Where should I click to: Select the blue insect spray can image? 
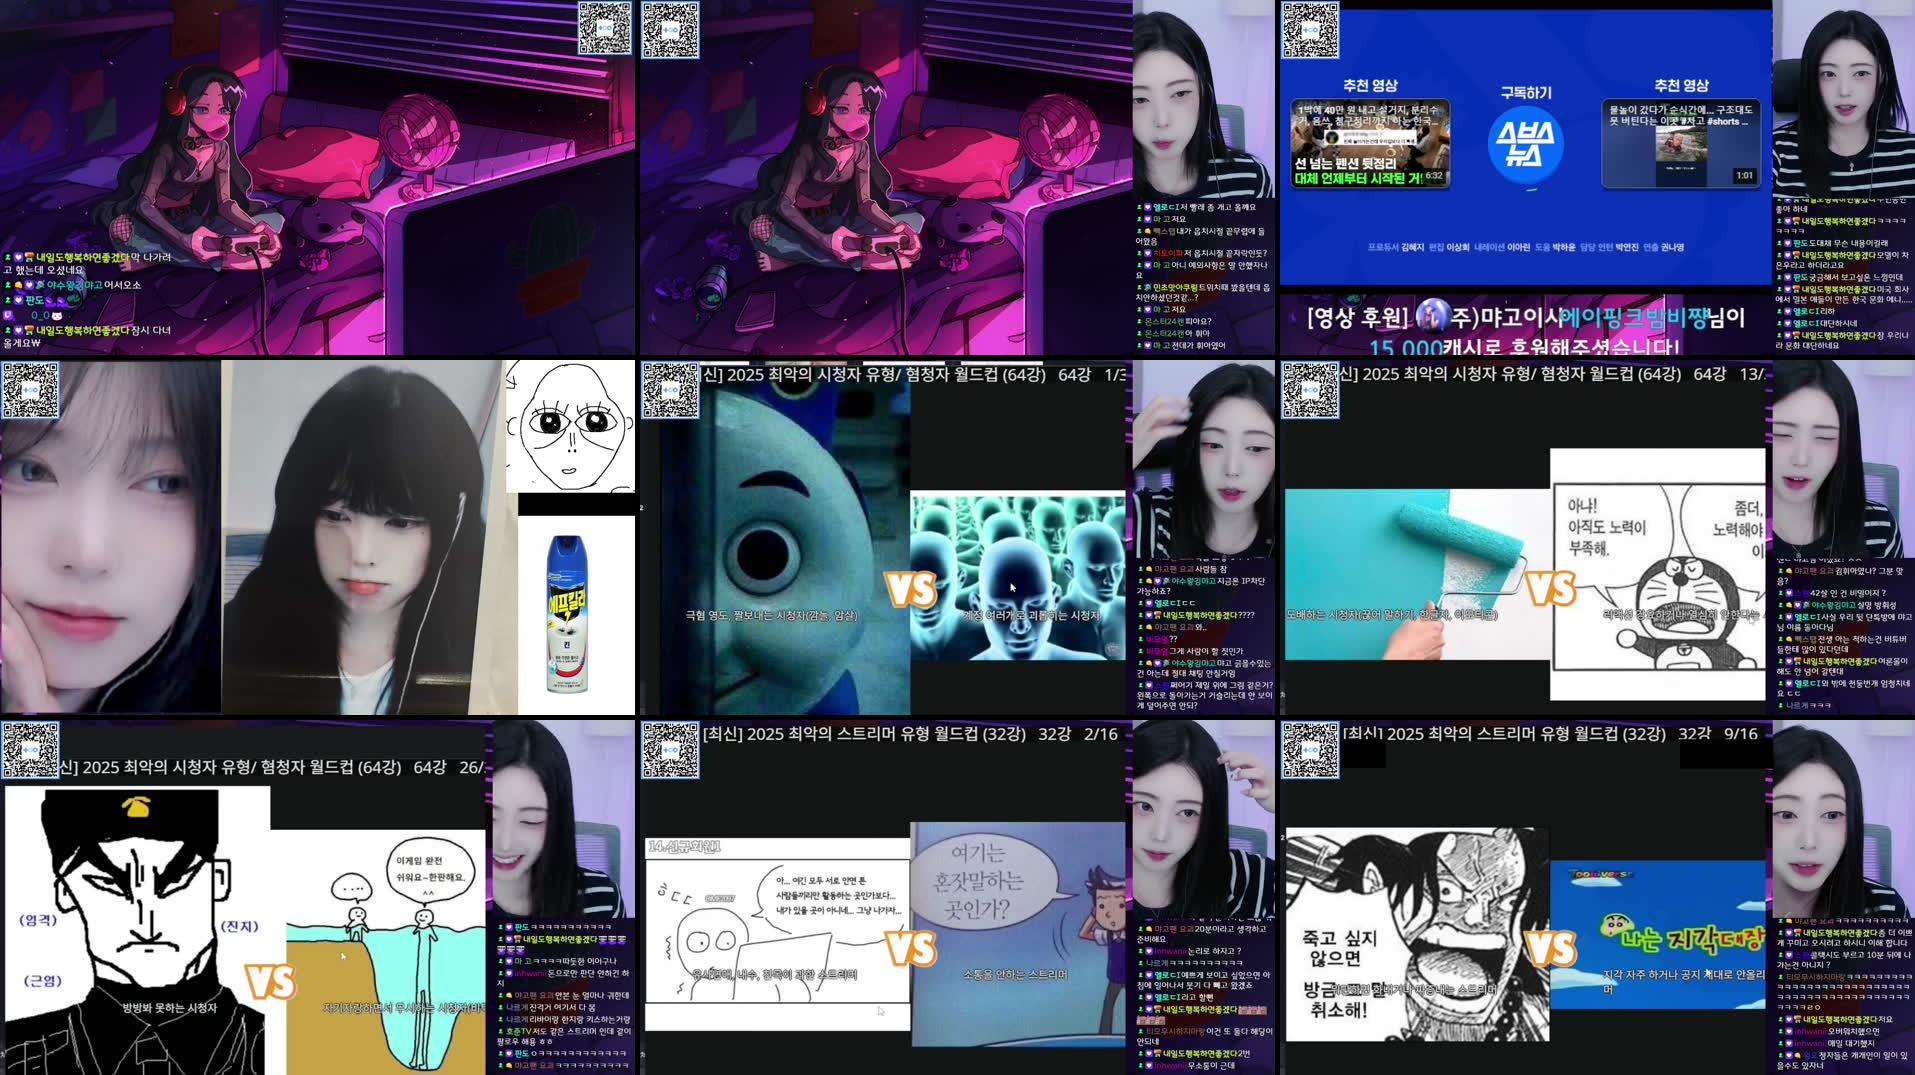[x=568, y=614]
